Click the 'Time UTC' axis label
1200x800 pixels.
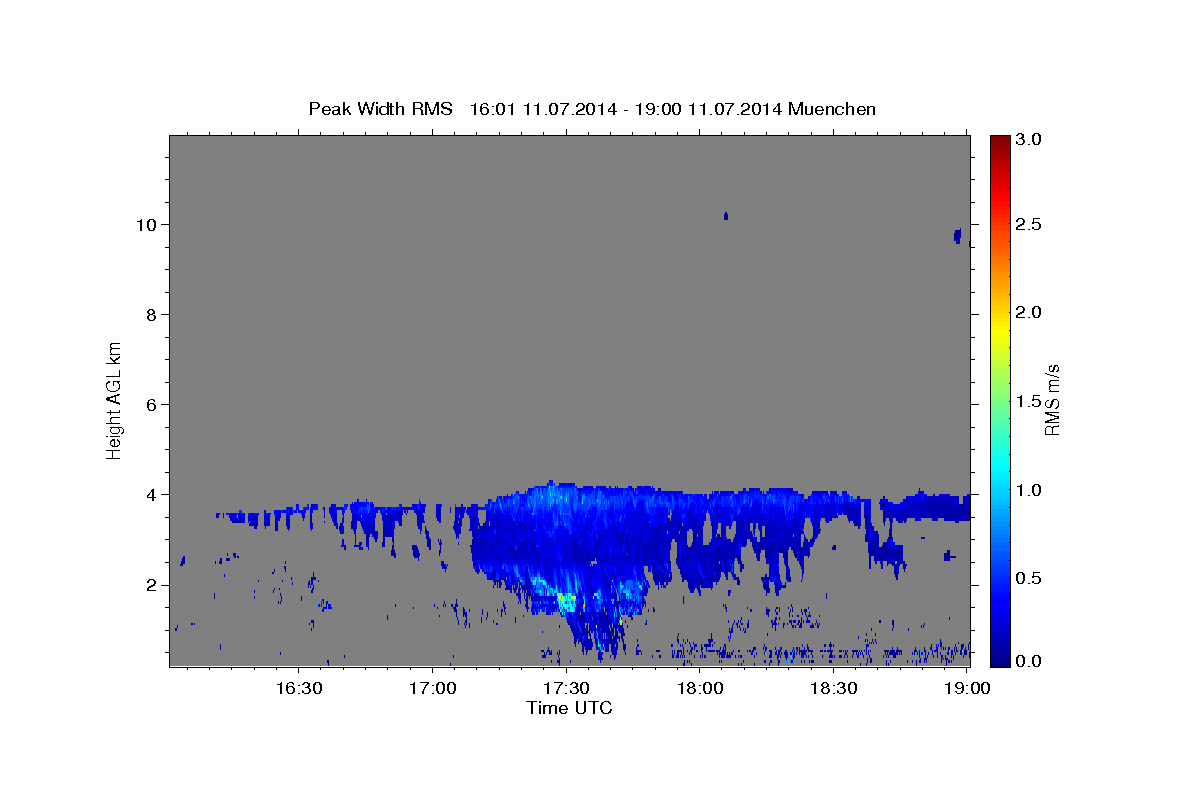tap(569, 708)
